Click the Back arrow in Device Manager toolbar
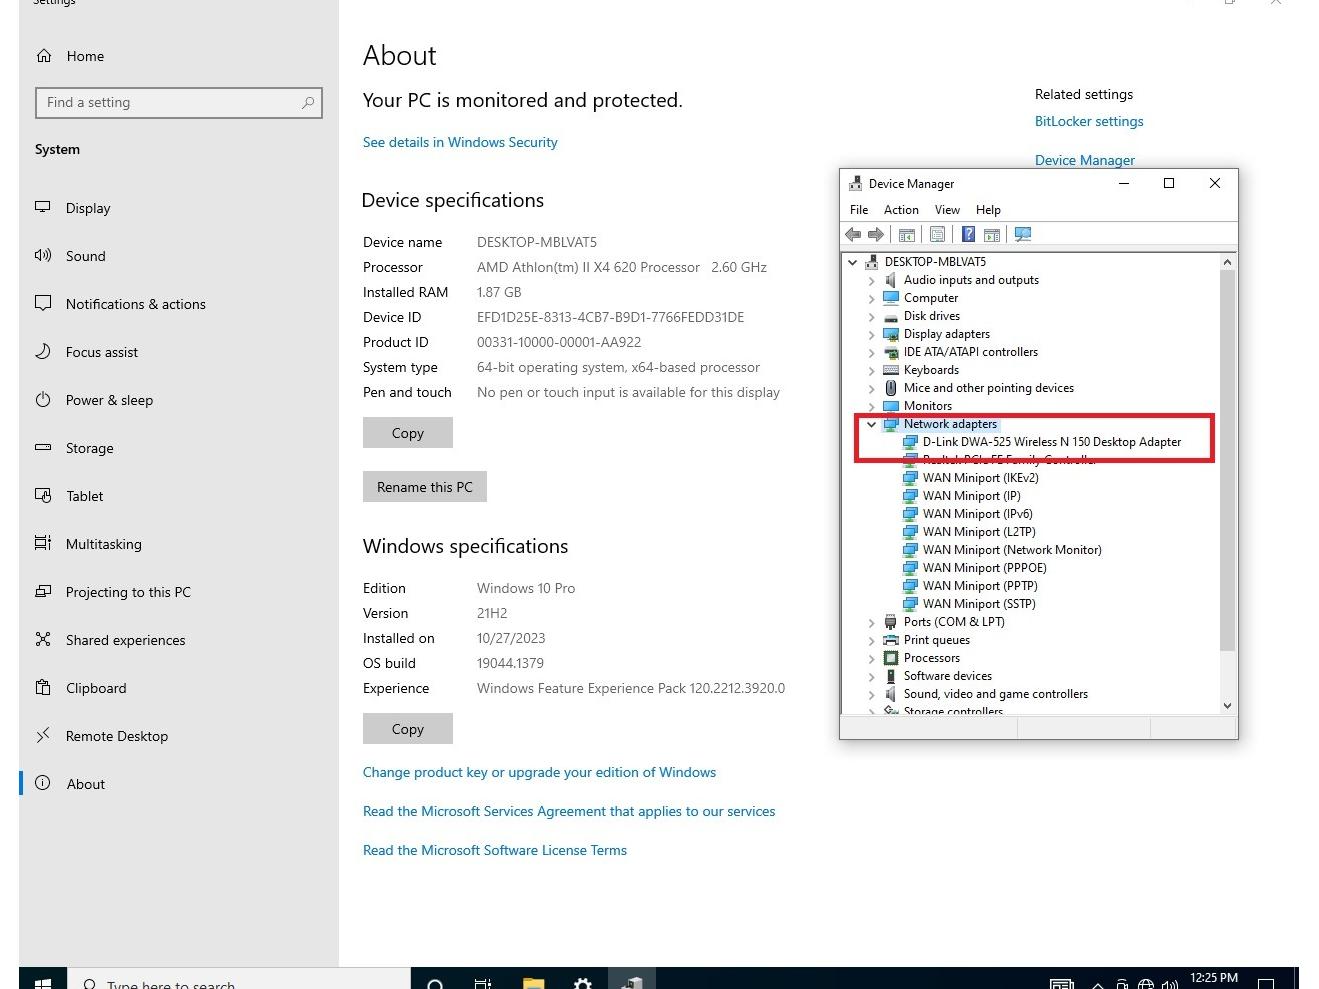 (x=853, y=235)
